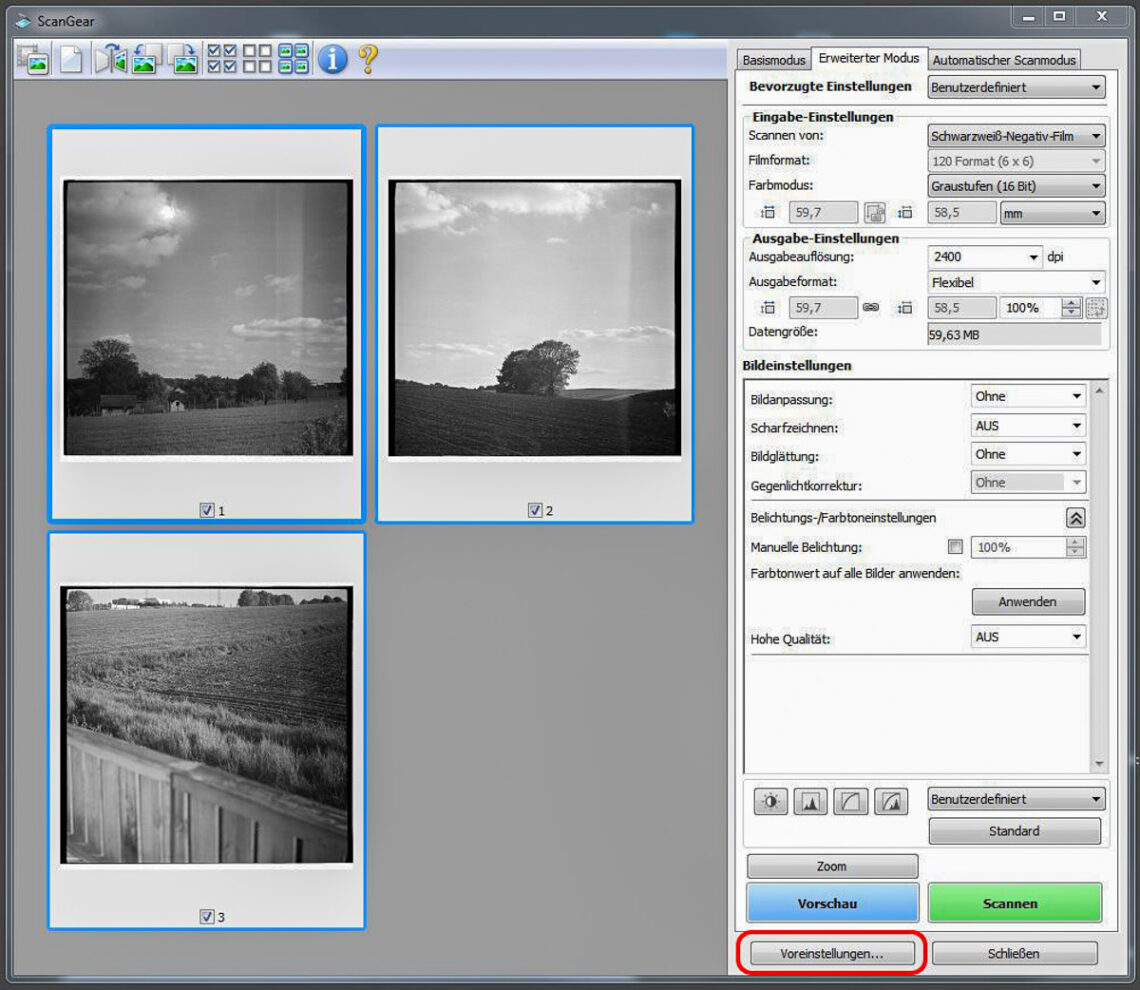Uncheck the checkbox for frame 1
1140x990 pixels.
[207, 510]
